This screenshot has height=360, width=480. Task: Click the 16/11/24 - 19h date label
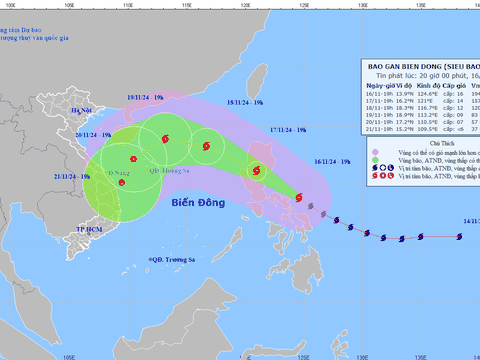[x=332, y=162]
